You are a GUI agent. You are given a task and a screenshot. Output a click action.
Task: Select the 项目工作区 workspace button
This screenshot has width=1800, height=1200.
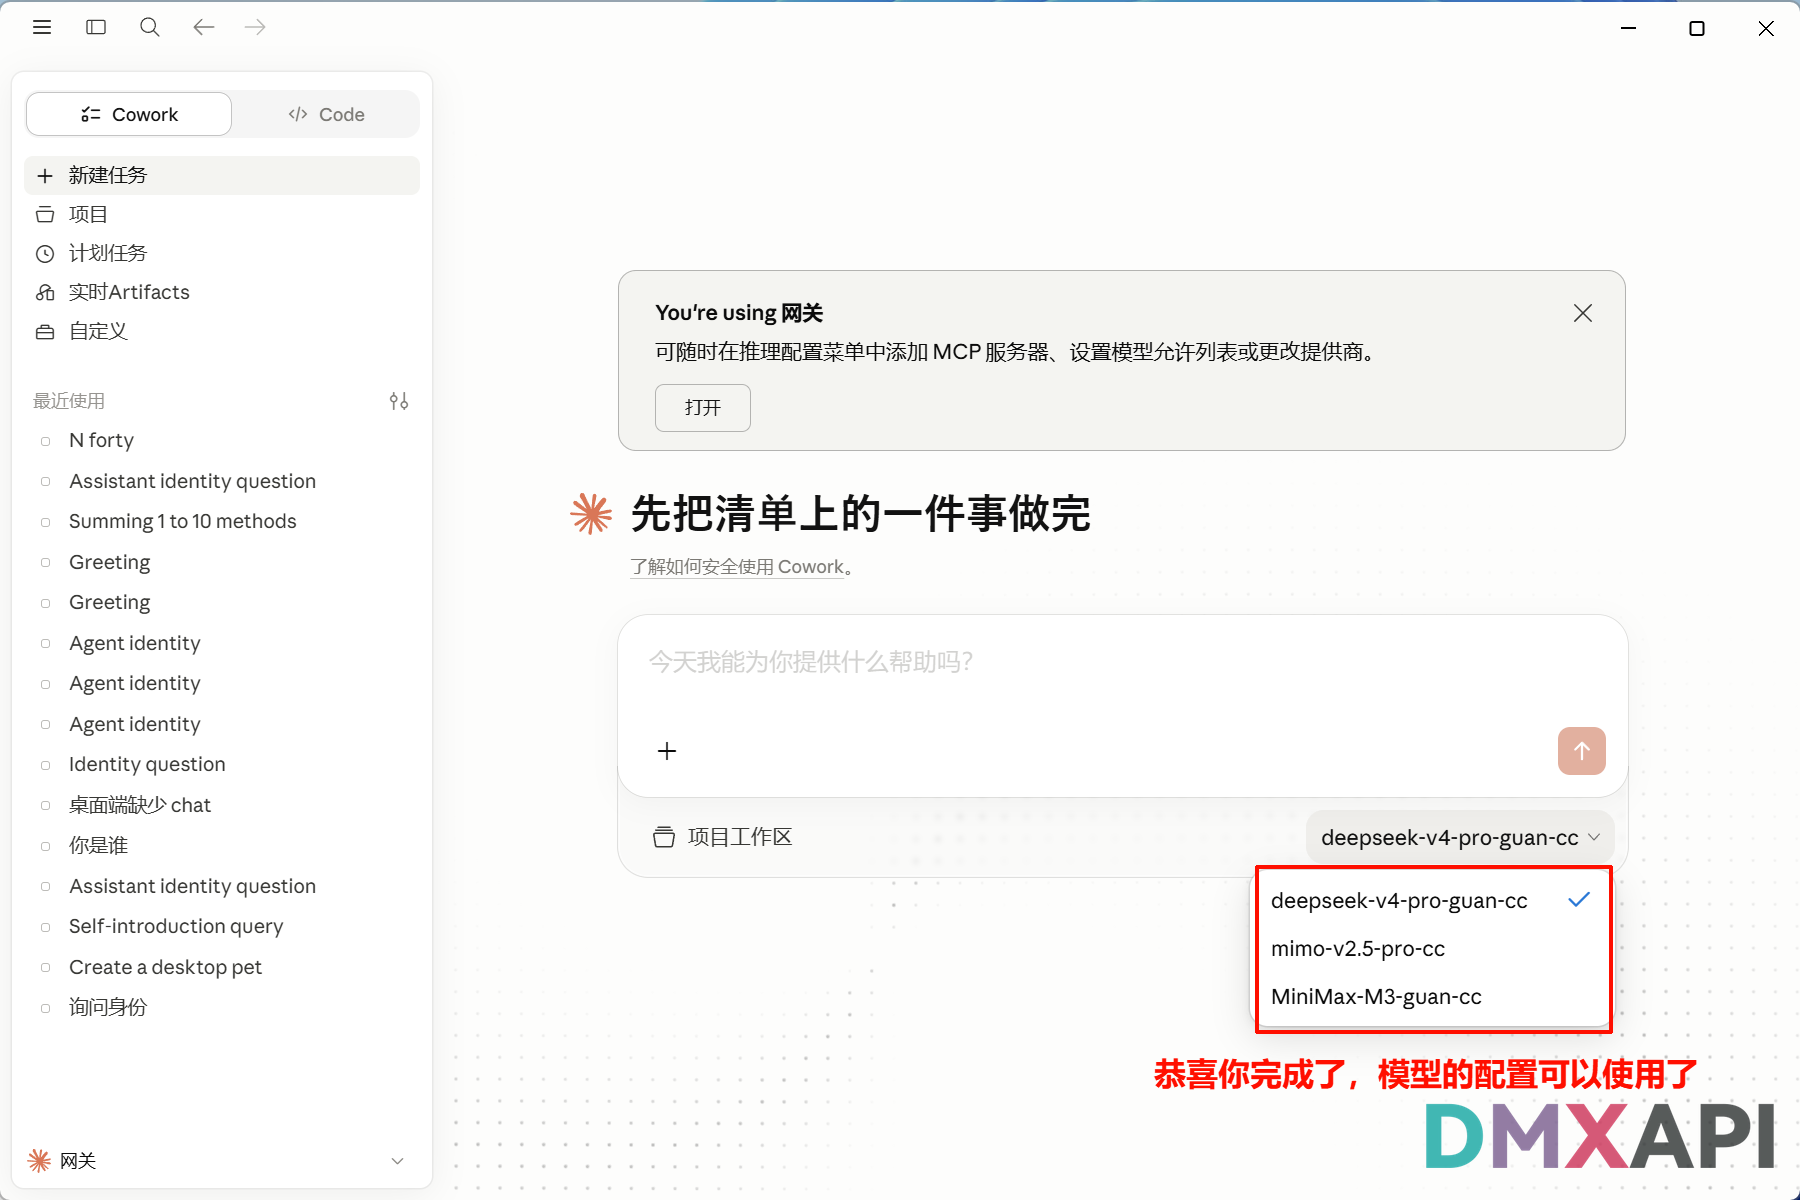click(723, 837)
